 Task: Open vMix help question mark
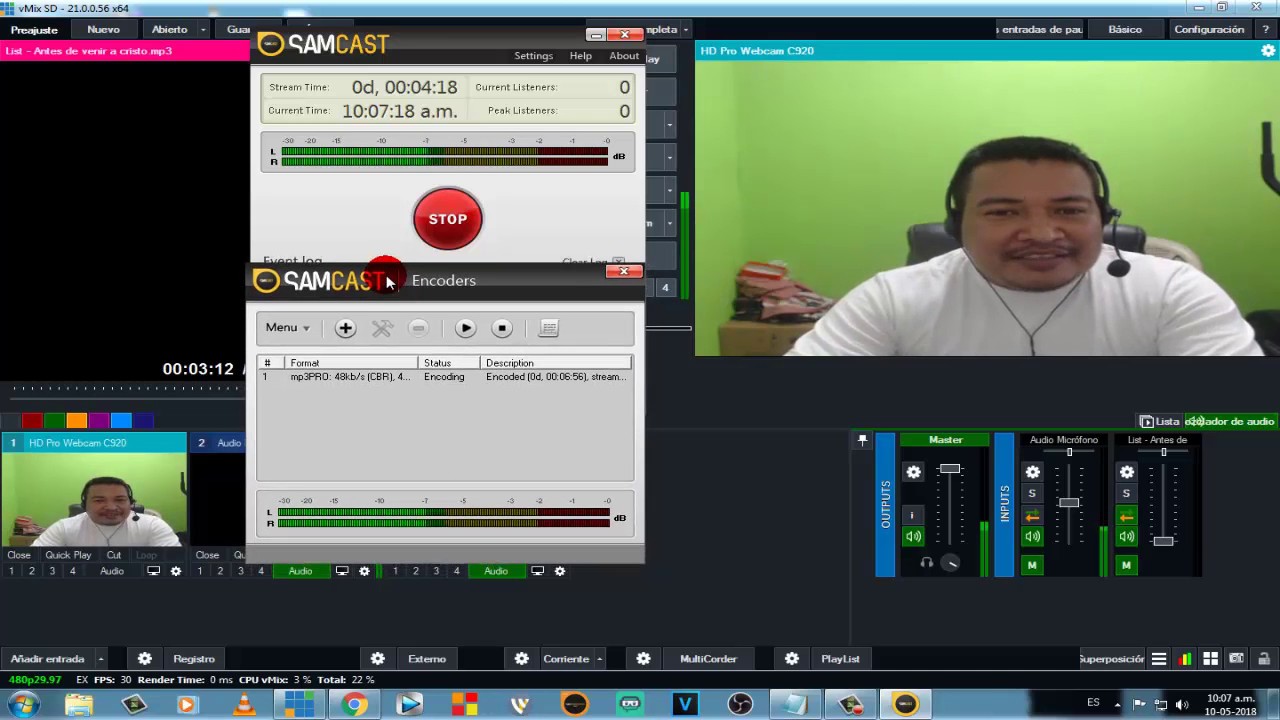[1266, 29]
